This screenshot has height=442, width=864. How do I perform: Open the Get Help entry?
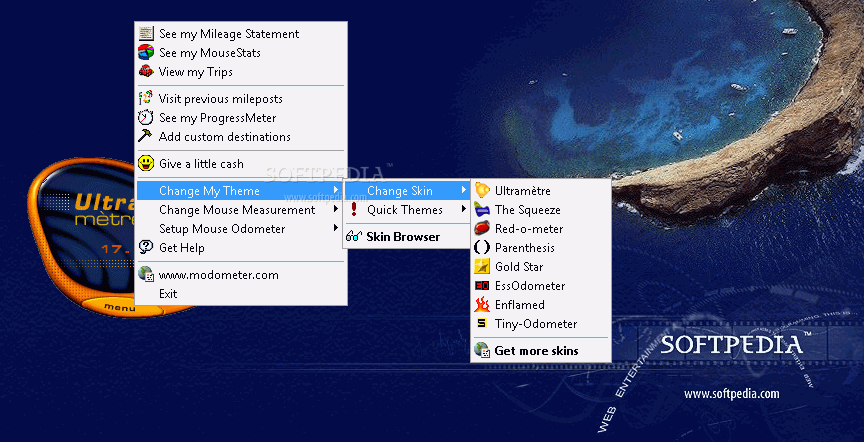[241, 247]
